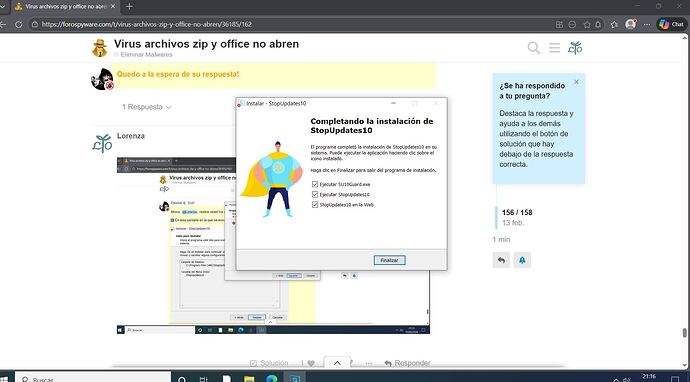Viewport: 690px width, 382px height.
Task: Click the ForoSpyware detective logo
Action: [x=100, y=48]
